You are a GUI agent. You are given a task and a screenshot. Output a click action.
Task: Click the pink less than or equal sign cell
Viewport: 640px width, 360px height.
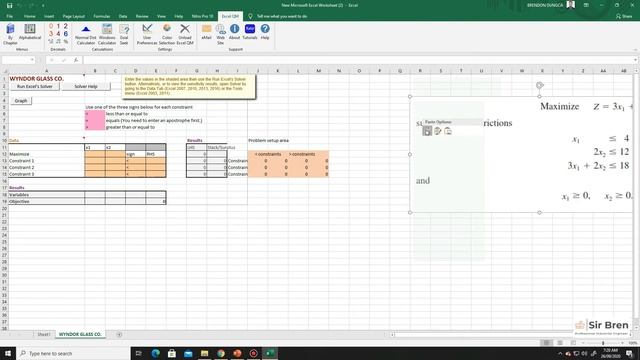(x=95, y=114)
